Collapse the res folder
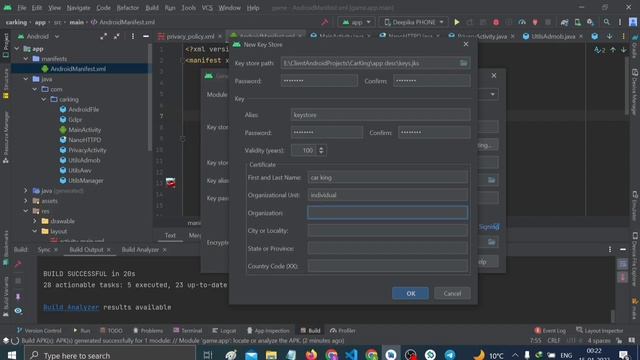This screenshot has height=360, width=640. pyautogui.click(x=26, y=211)
